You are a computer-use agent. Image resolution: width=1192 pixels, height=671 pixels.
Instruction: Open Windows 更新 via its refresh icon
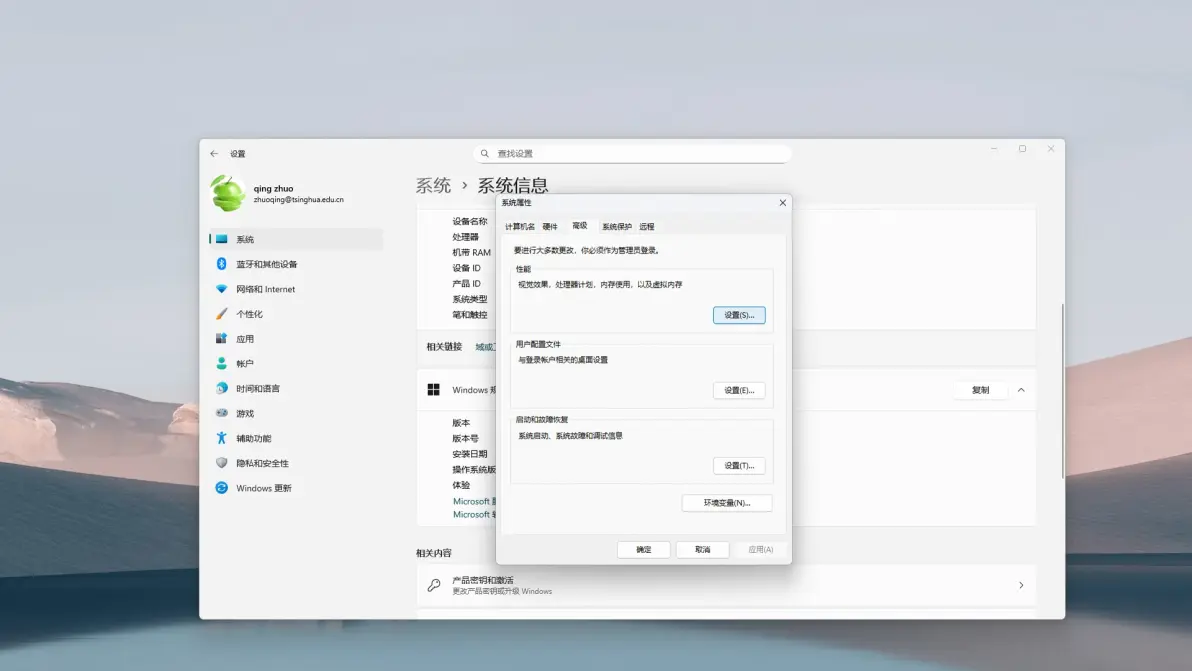(222, 488)
